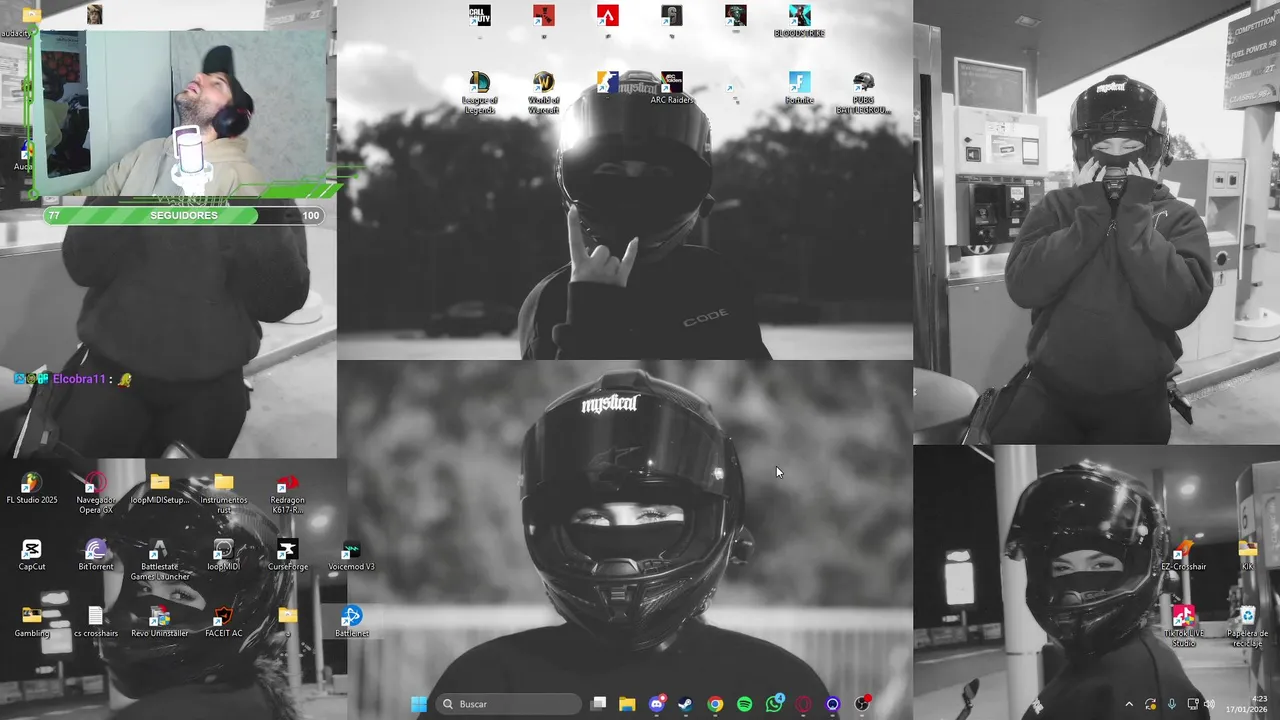The width and height of the screenshot is (1280, 720).
Task: Launch the Fortnite desktop shortcut
Action: (799, 88)
